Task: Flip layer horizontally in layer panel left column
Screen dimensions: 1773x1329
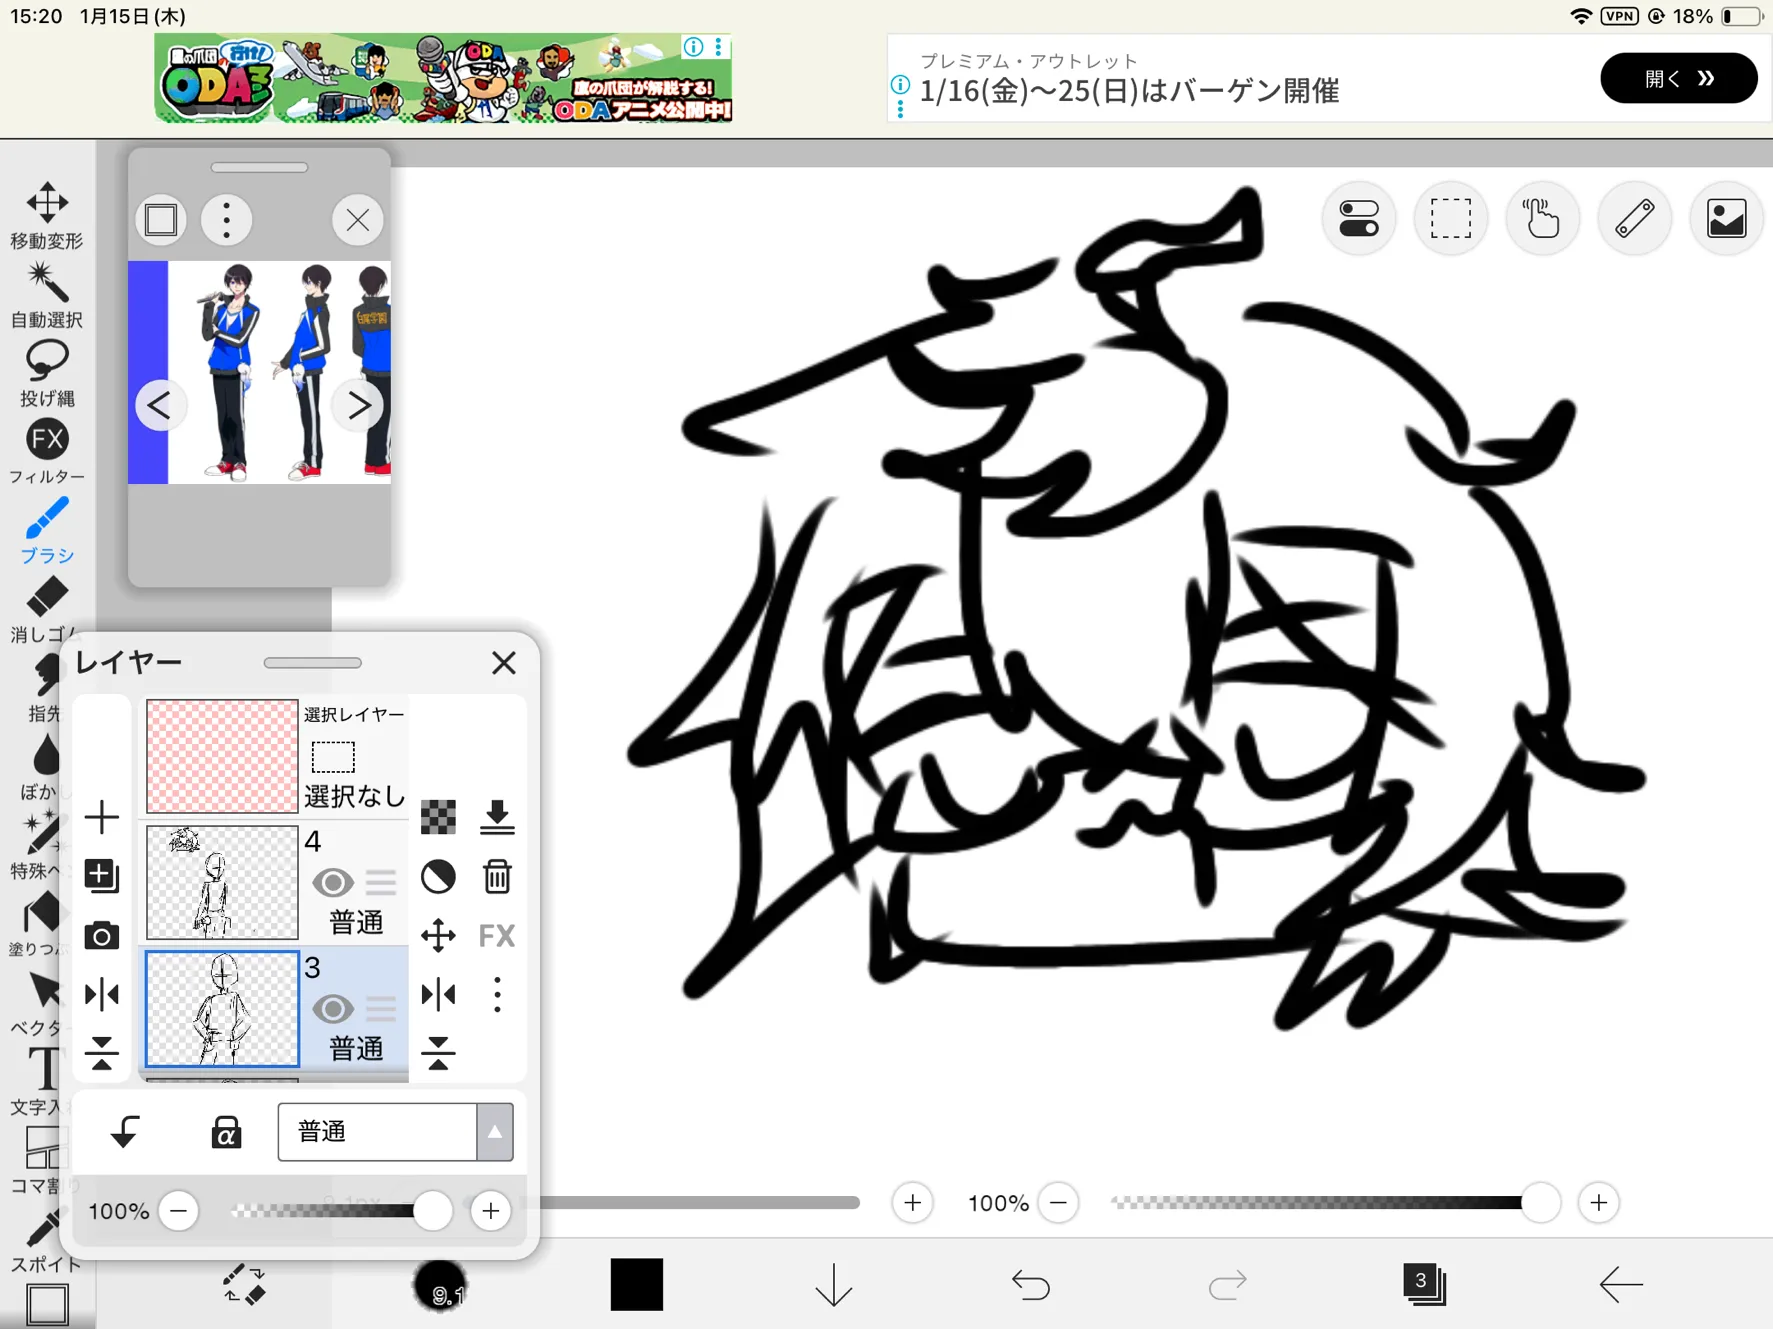Action: pyautogui.click(x=102, y=995)
